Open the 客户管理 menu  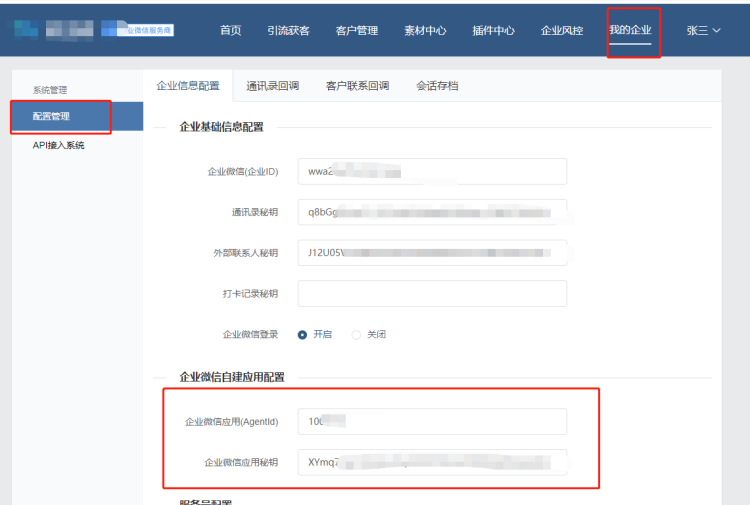coord(357,30)
